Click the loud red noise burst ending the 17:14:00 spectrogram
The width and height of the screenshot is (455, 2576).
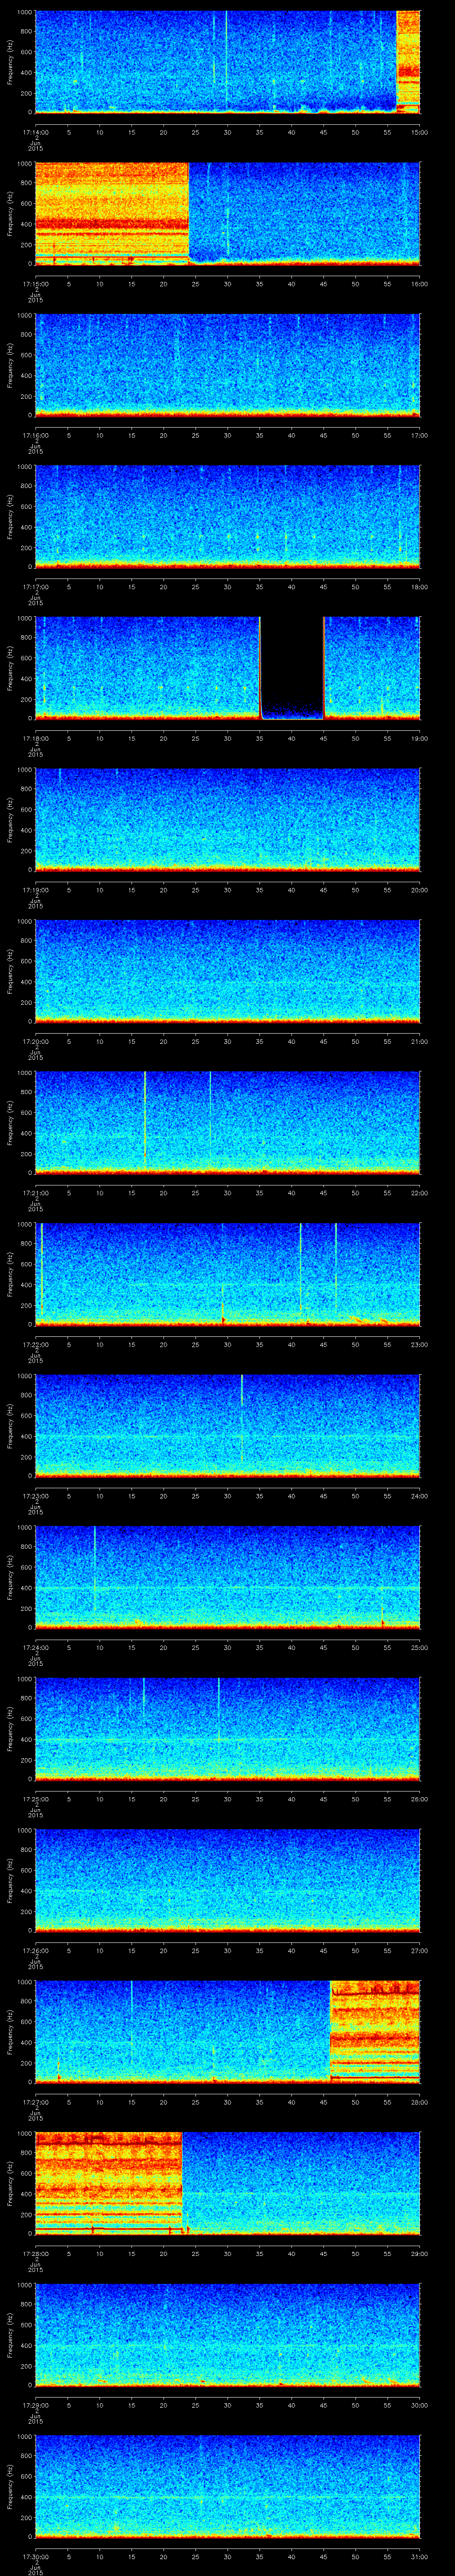point(408,62)
